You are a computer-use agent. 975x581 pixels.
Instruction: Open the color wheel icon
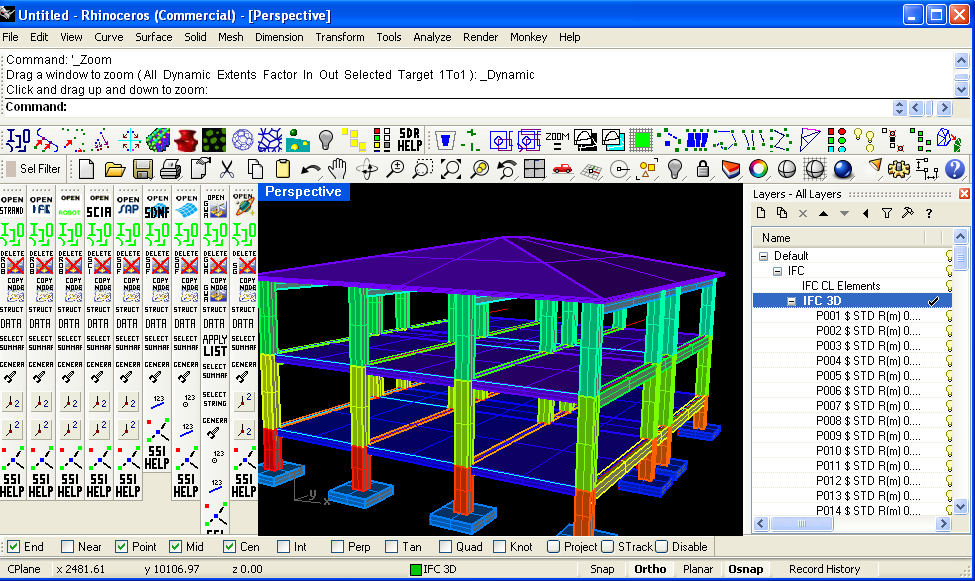[x=759, y=169]
